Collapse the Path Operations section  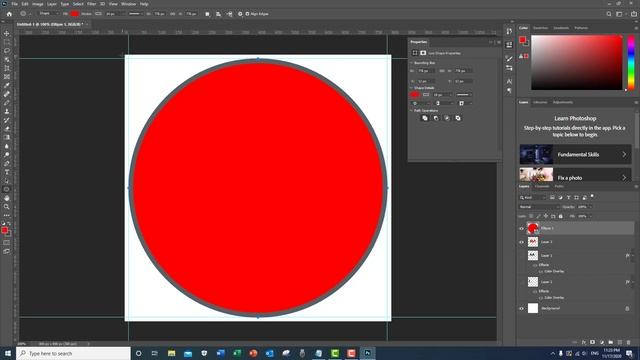pos(411,111)
